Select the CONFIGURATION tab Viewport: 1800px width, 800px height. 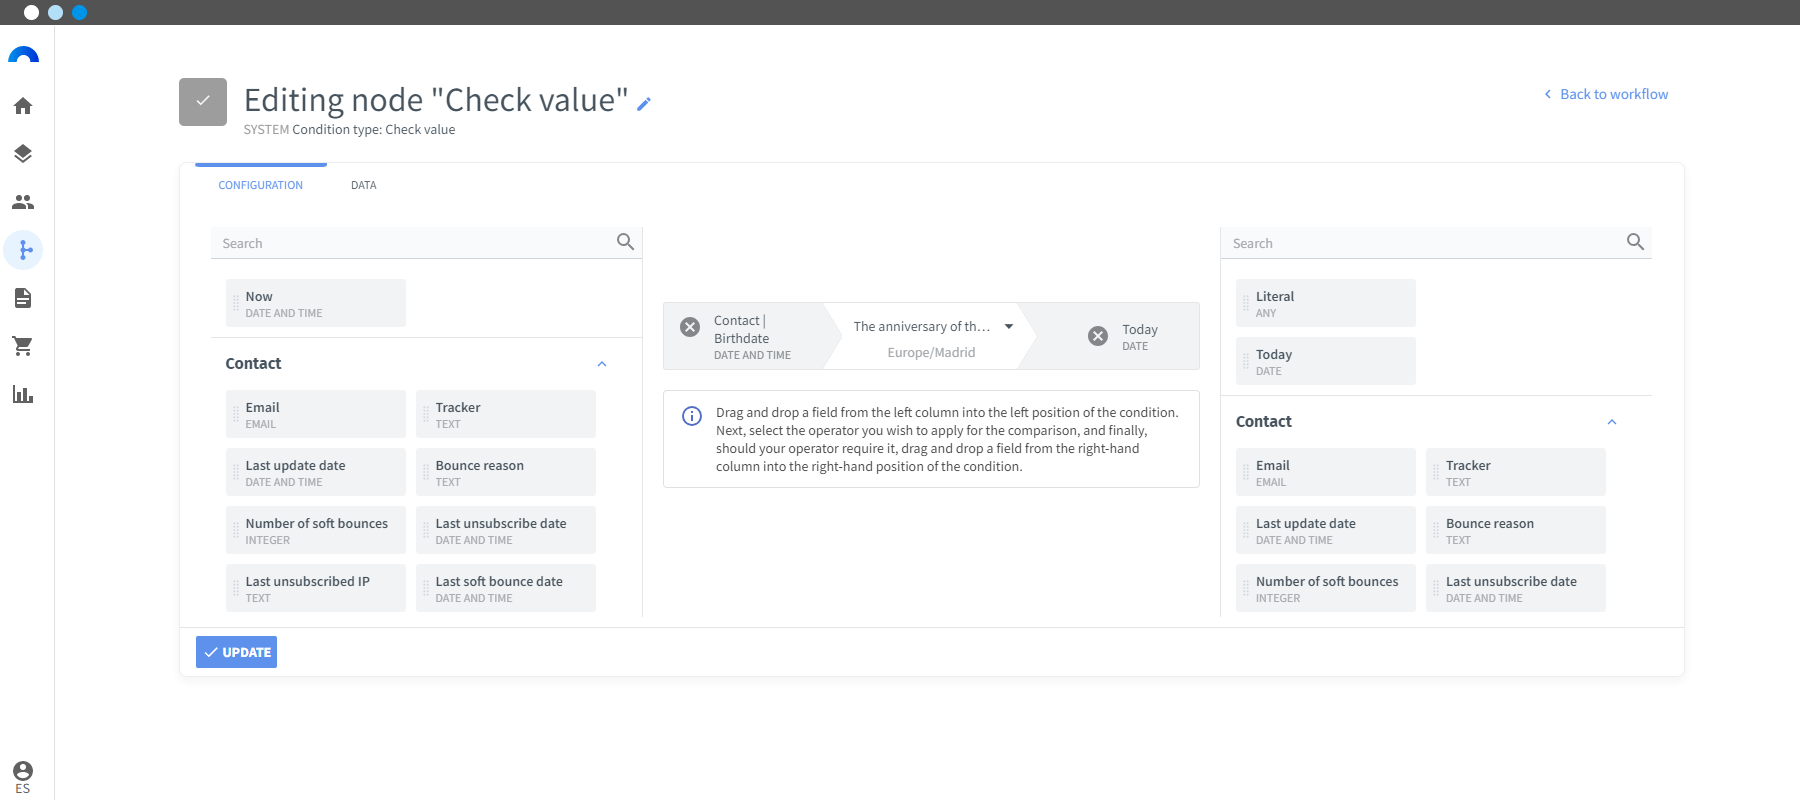pos(260,185)
